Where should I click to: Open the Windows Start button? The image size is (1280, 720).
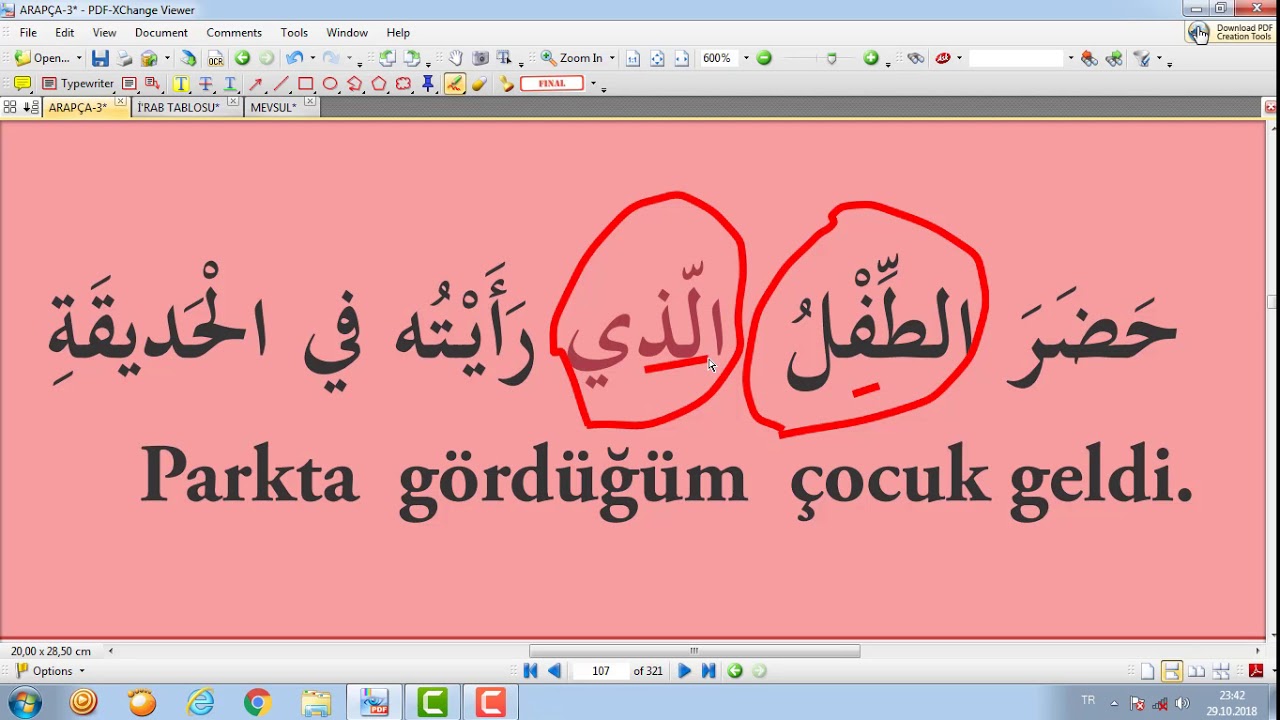[24, 702]
